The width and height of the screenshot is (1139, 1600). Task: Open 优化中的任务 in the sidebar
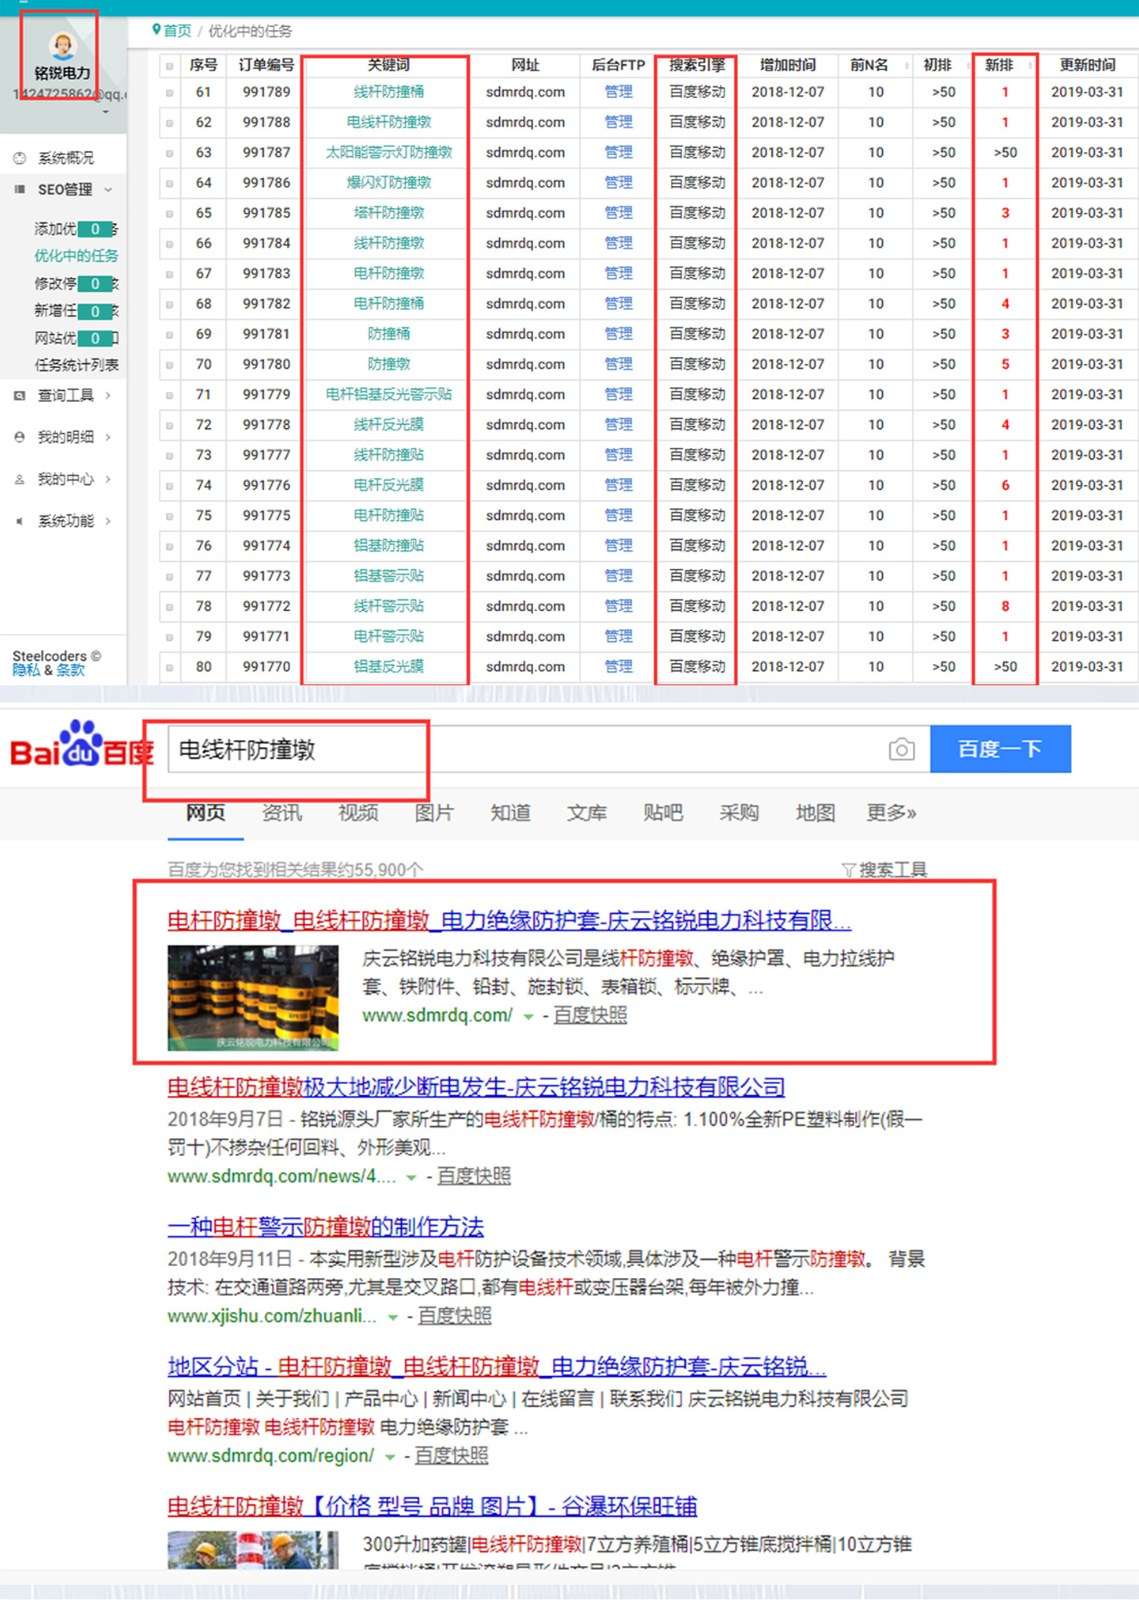coord(76,256)
